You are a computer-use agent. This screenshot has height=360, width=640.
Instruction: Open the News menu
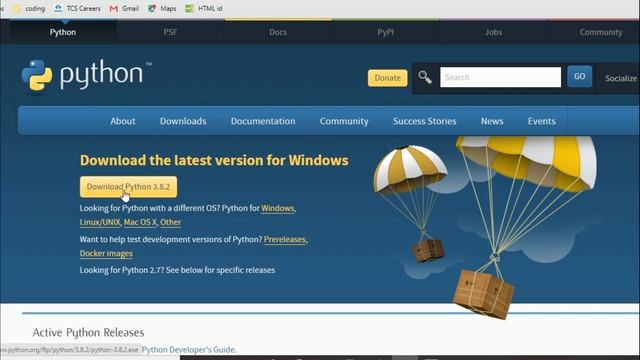click(x=492, y=121)
